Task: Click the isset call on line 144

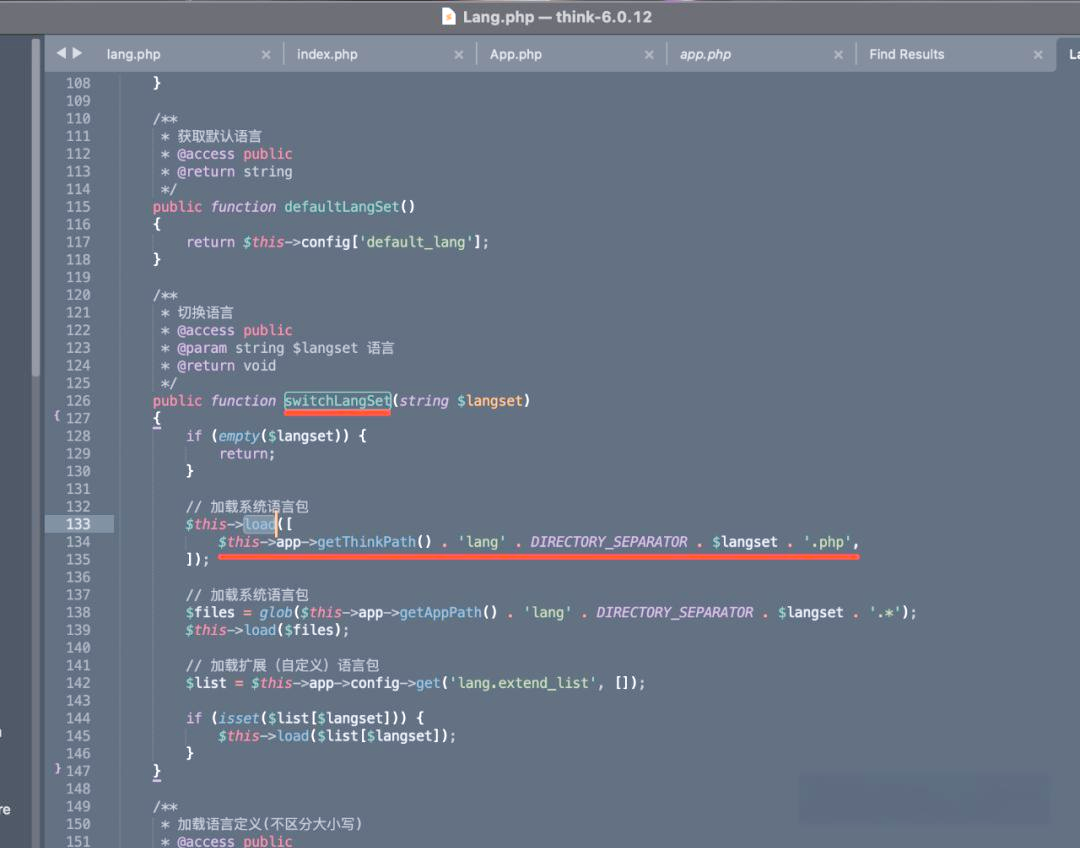Action: click(239, 718)
